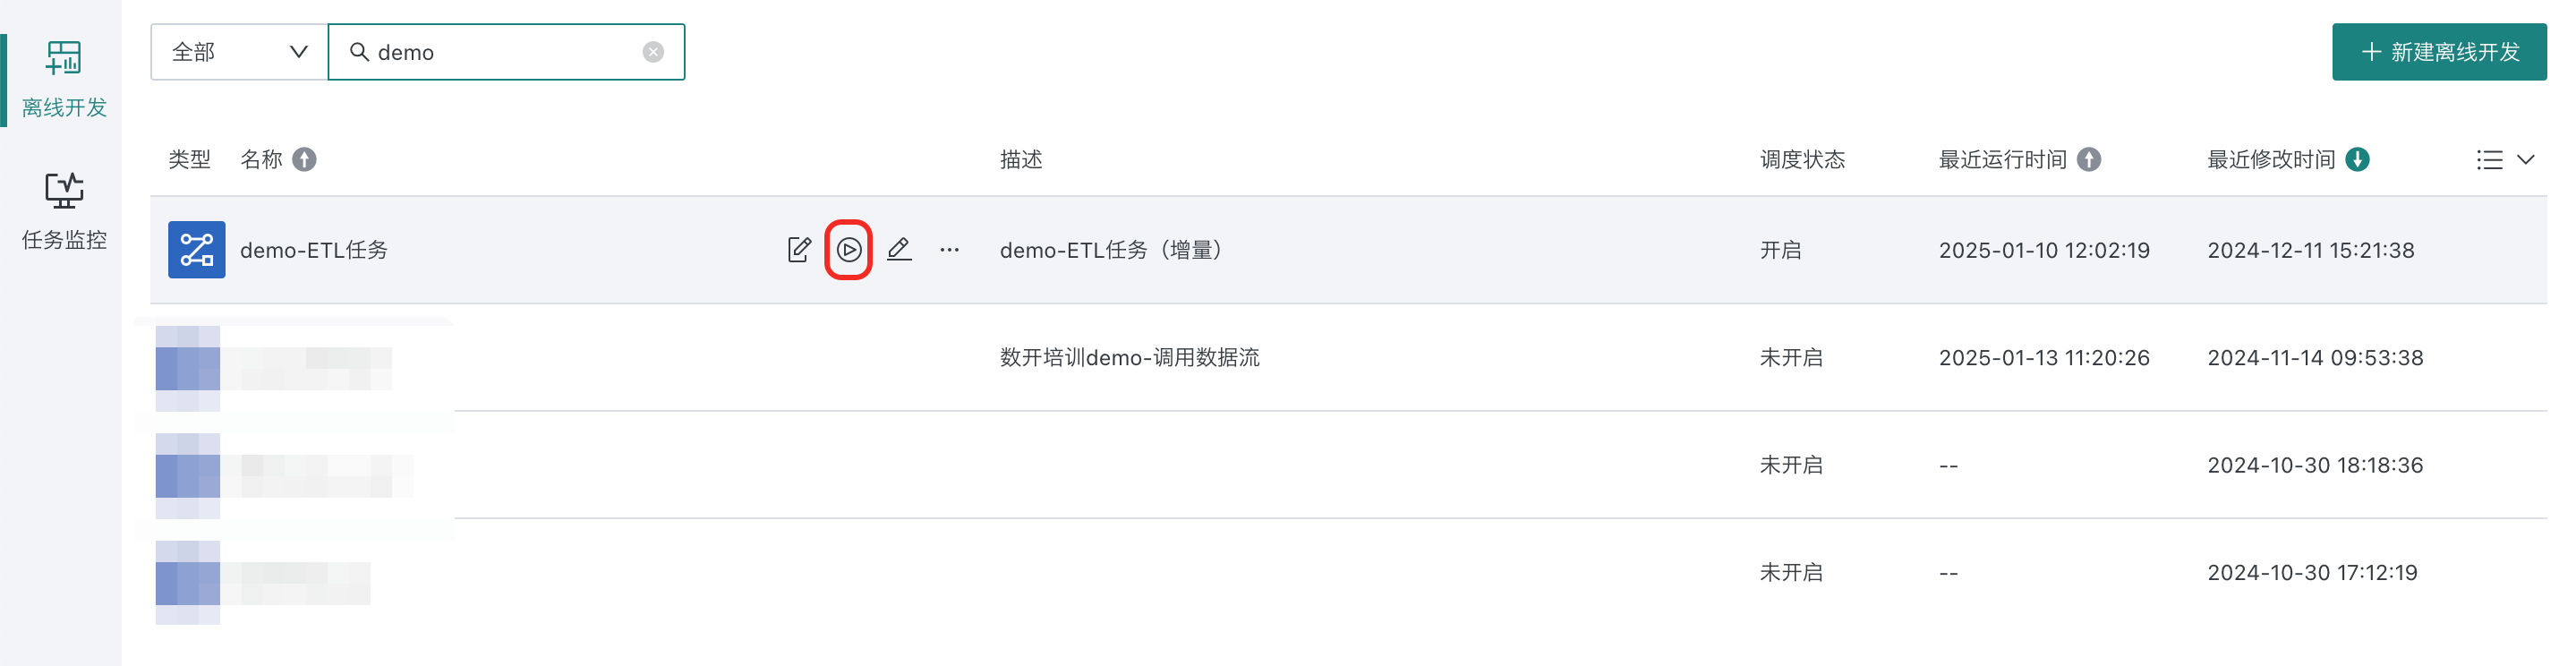Viewport: 2576px width, 666px height.
Task: Open 离线开发 in the sidebar
Action: click(63, 80)
